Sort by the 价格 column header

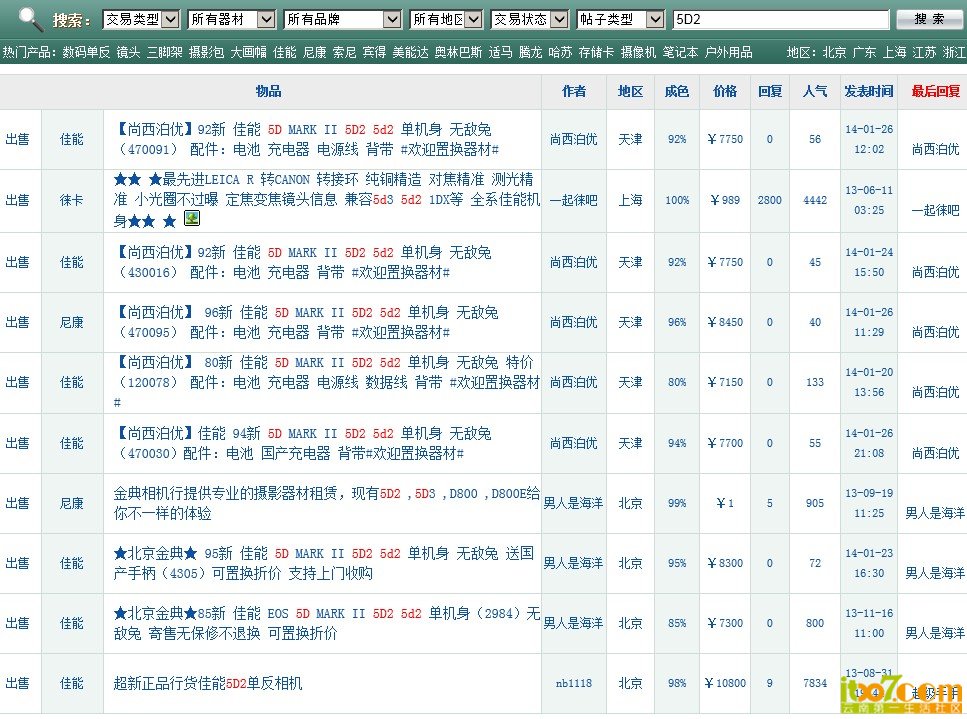[725, 91]
